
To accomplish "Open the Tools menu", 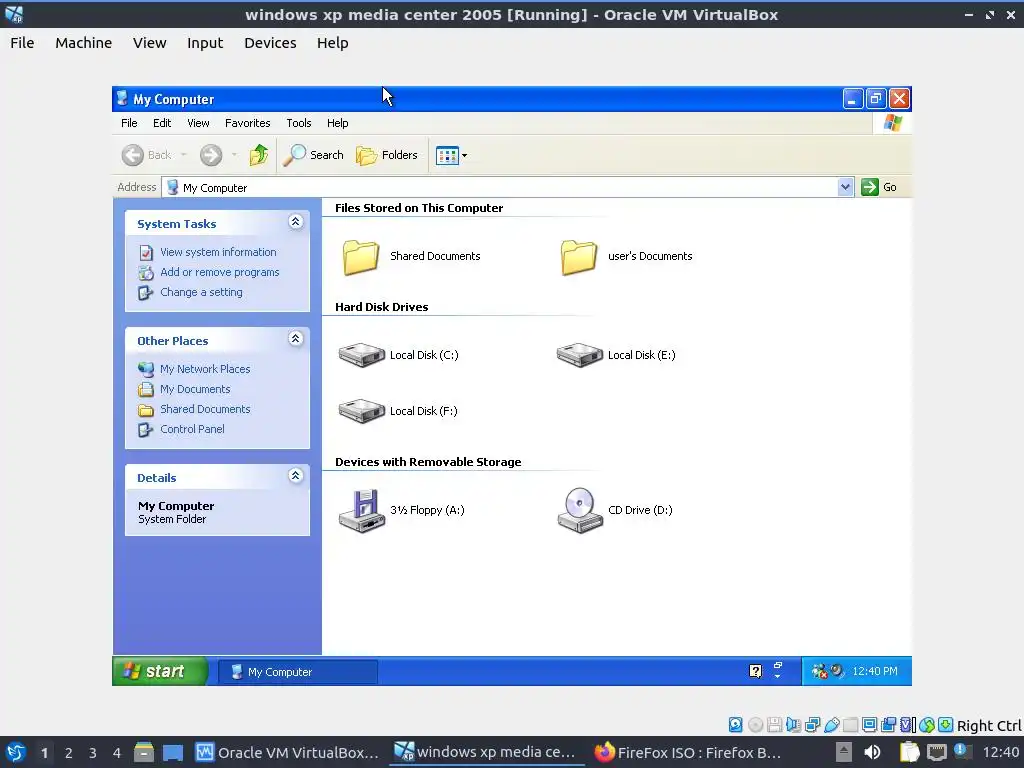I will pyautogui.click(x=298, y=123).
